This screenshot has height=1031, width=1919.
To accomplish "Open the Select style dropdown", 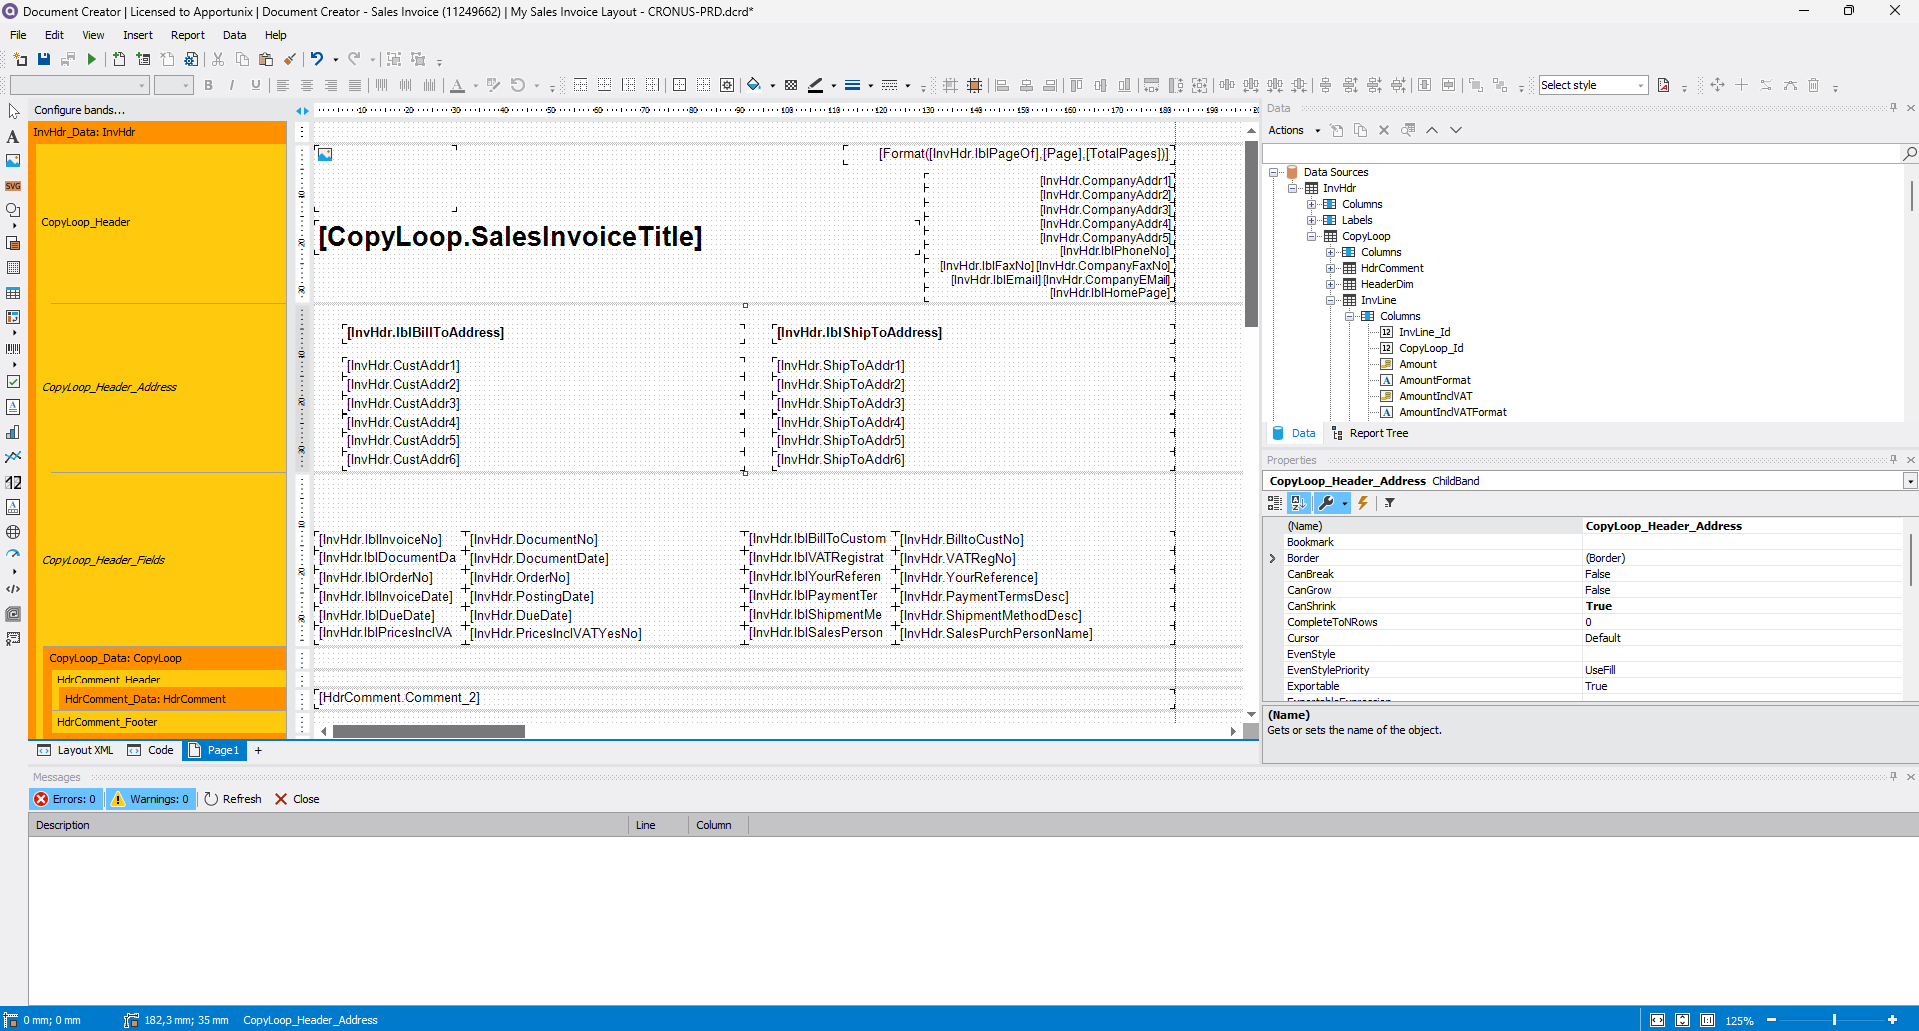I will tap(1592, 85).
